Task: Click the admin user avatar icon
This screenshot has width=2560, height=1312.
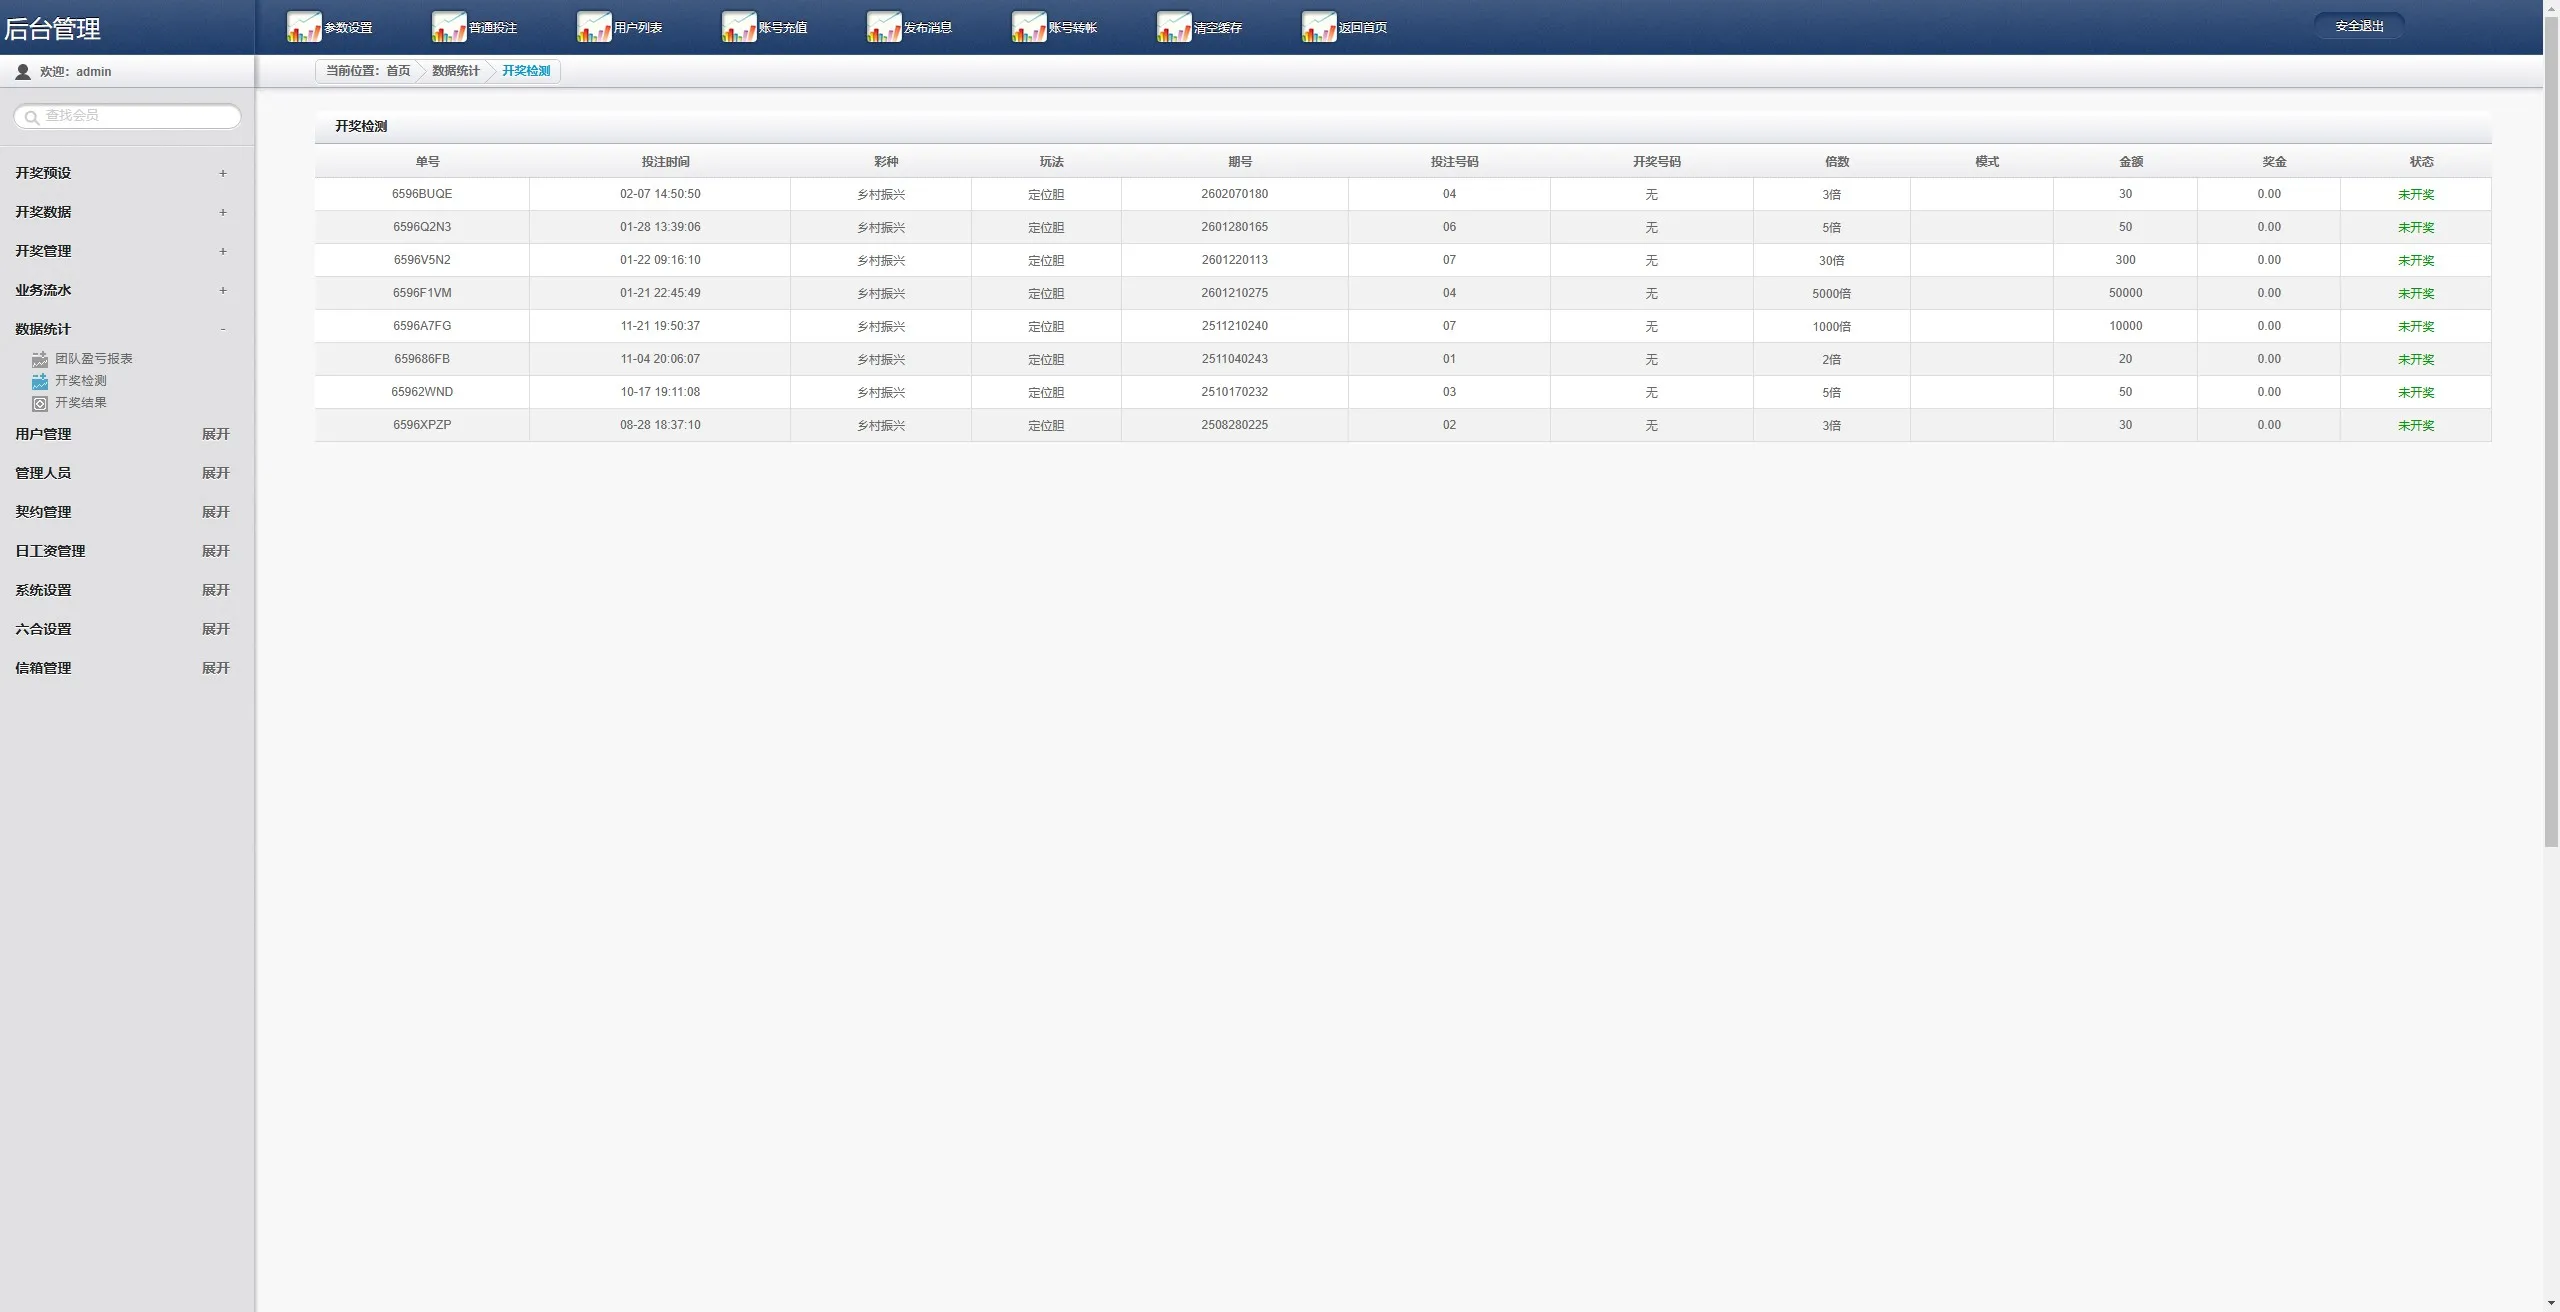Action: (x=23, y=72)
